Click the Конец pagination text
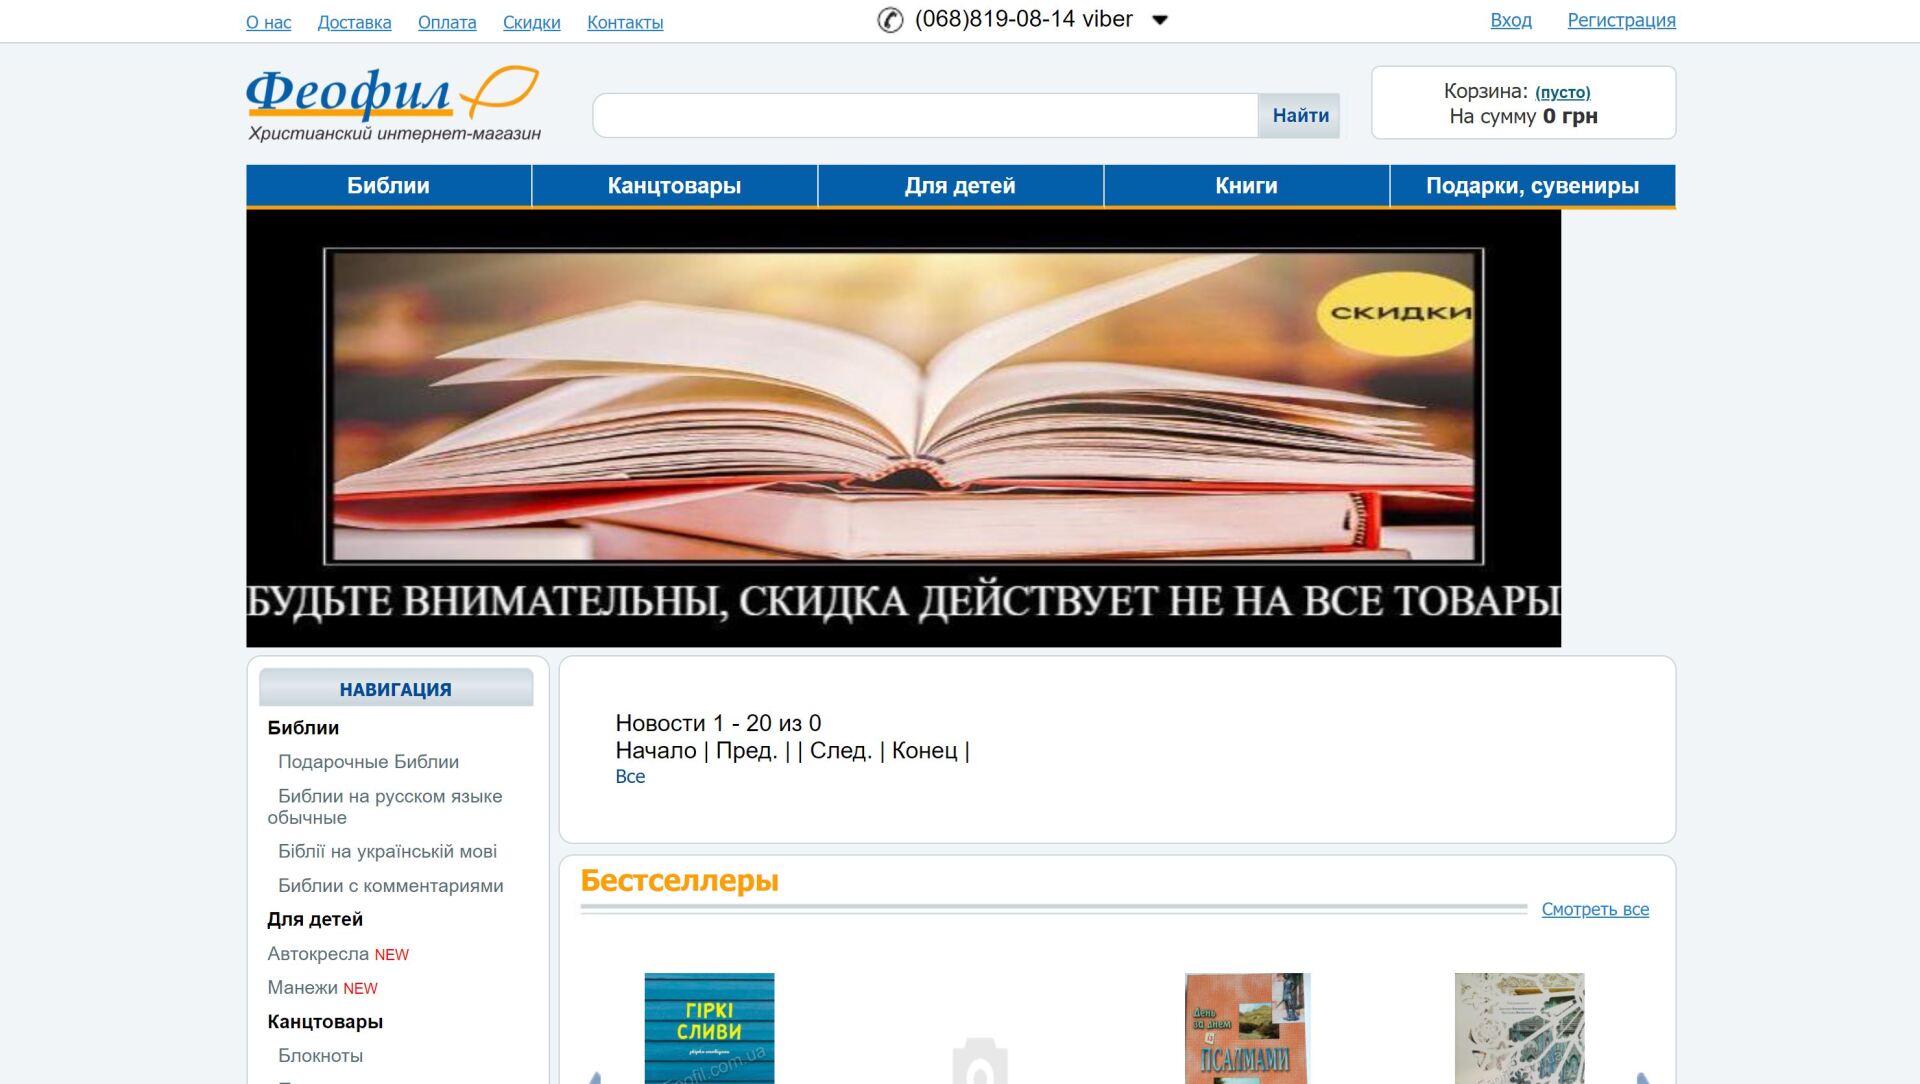The image size is (1920, 1084). tap(925, 750)
